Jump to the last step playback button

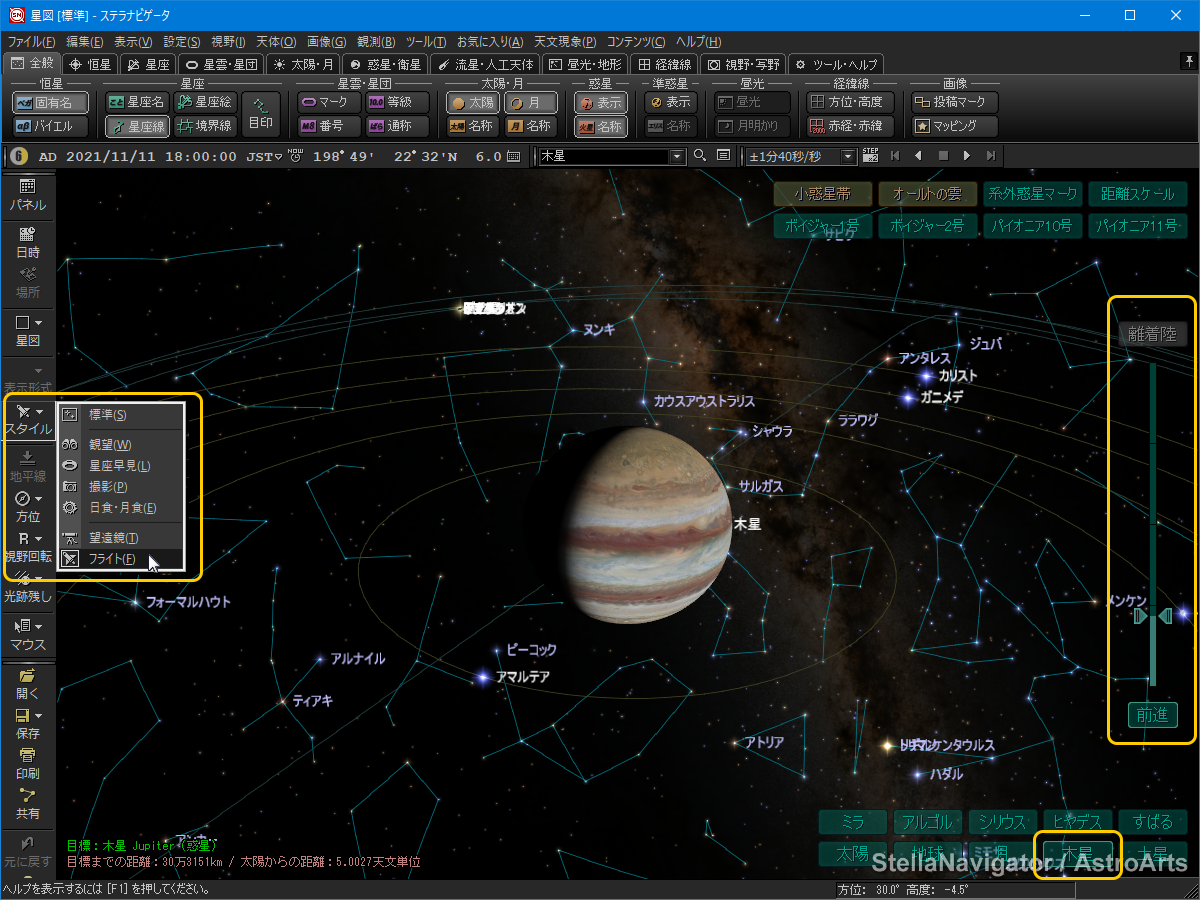click(991, 156)
